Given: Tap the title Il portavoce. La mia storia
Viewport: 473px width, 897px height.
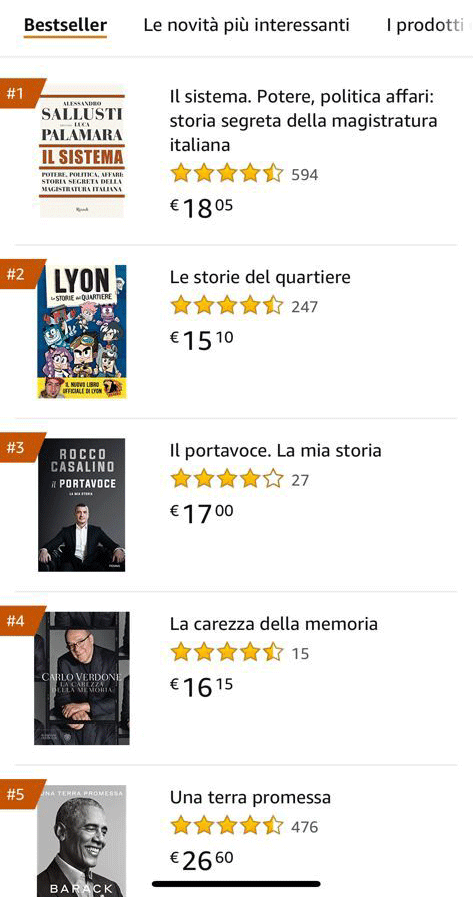Looking at the screenshot, I should (x=275, y=450).
